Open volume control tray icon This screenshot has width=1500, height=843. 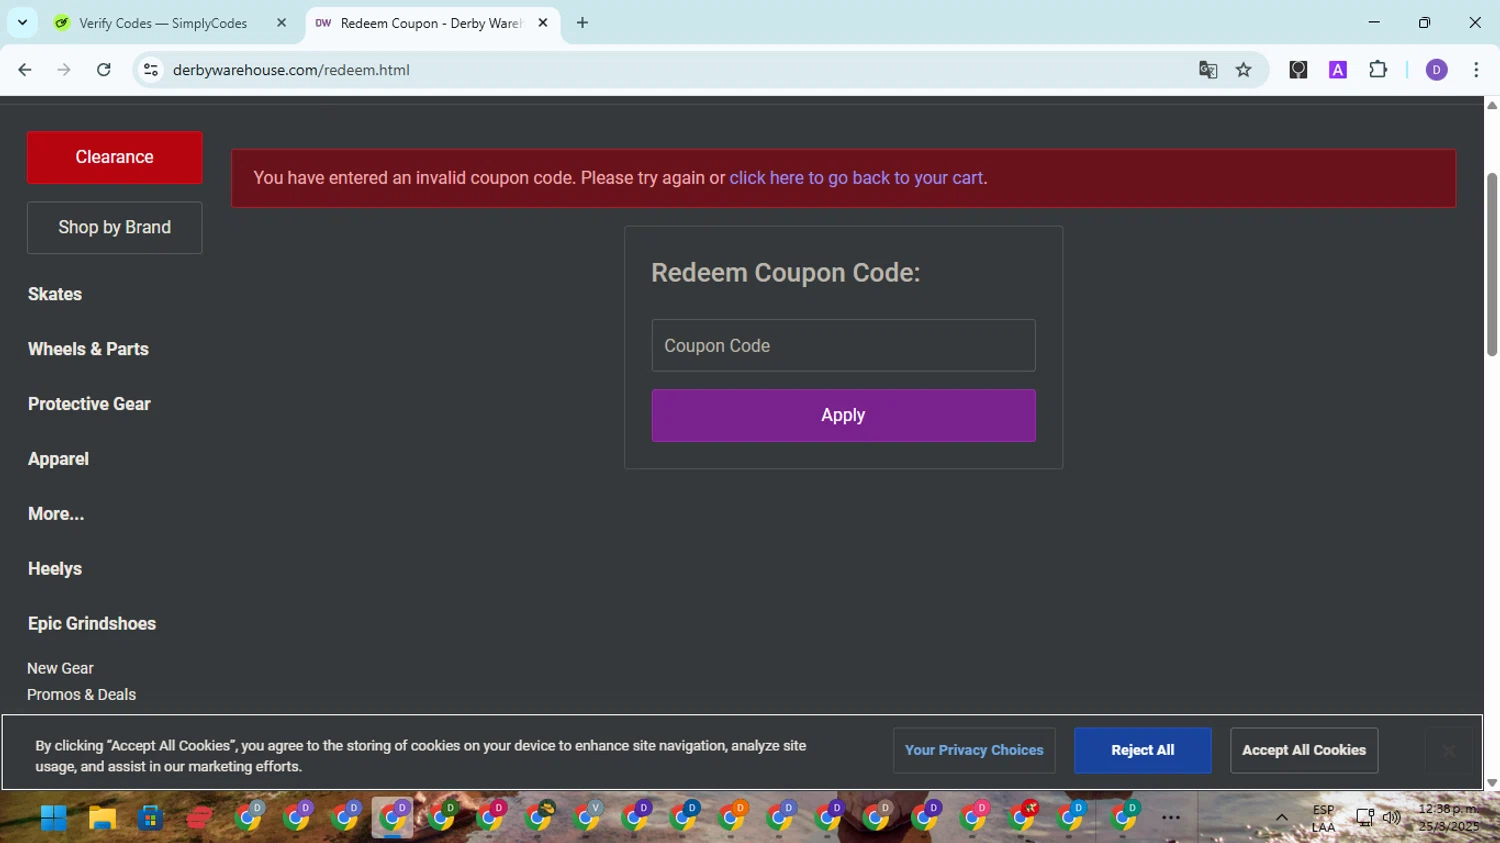(x=1391, y=818)
